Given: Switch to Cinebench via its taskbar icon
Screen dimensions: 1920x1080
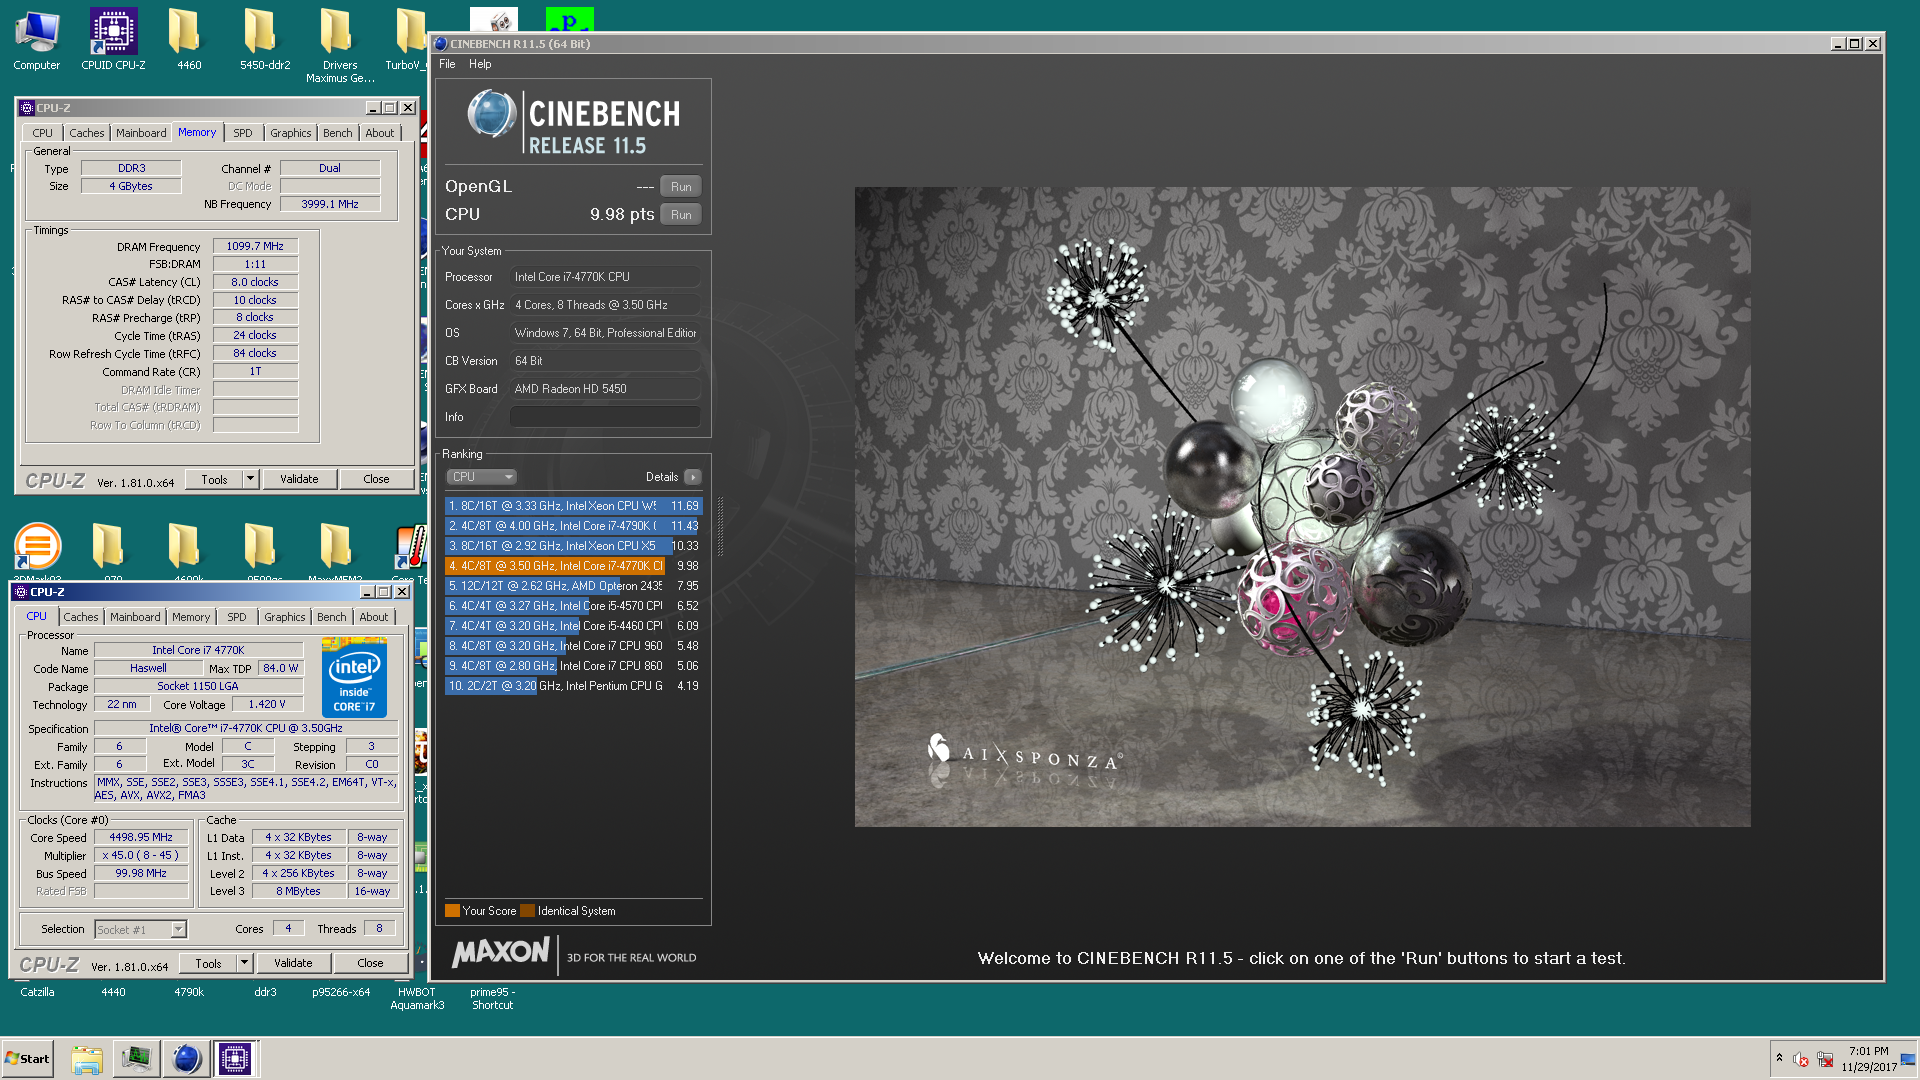Looking at the screenshot, I should 186,1059.
